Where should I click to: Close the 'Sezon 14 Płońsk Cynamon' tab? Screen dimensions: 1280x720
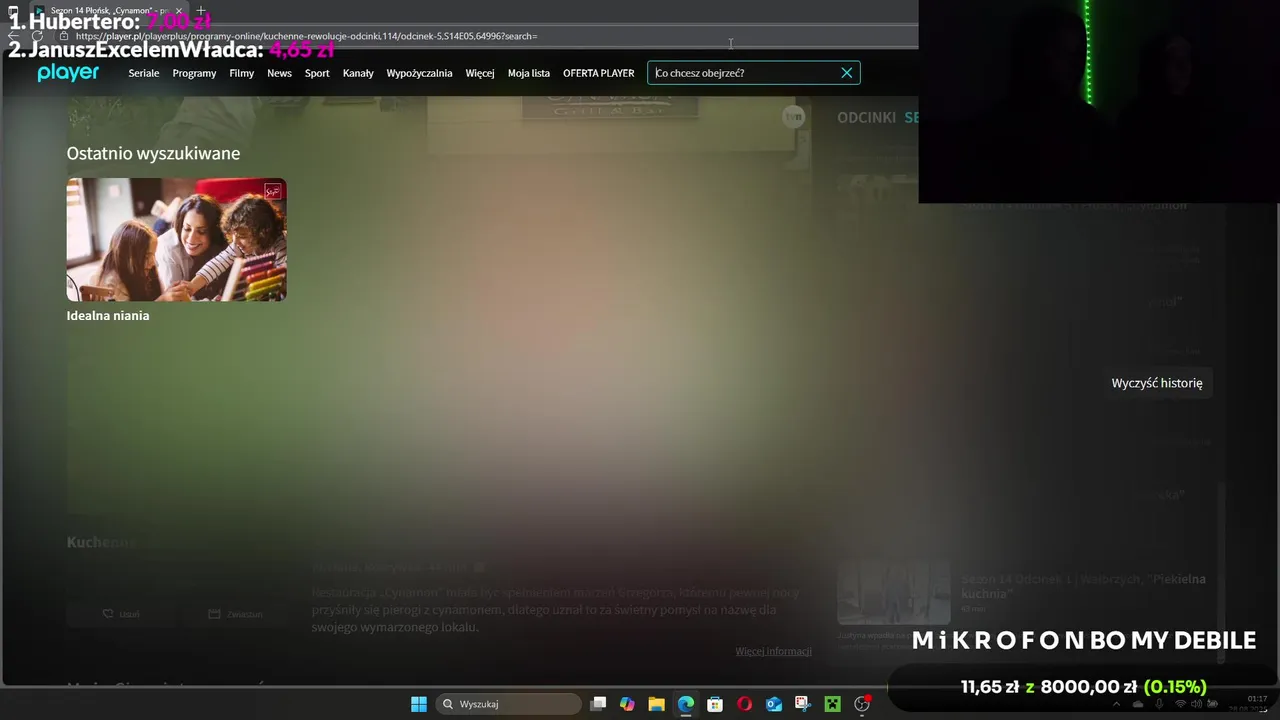[x=178, y=10]
